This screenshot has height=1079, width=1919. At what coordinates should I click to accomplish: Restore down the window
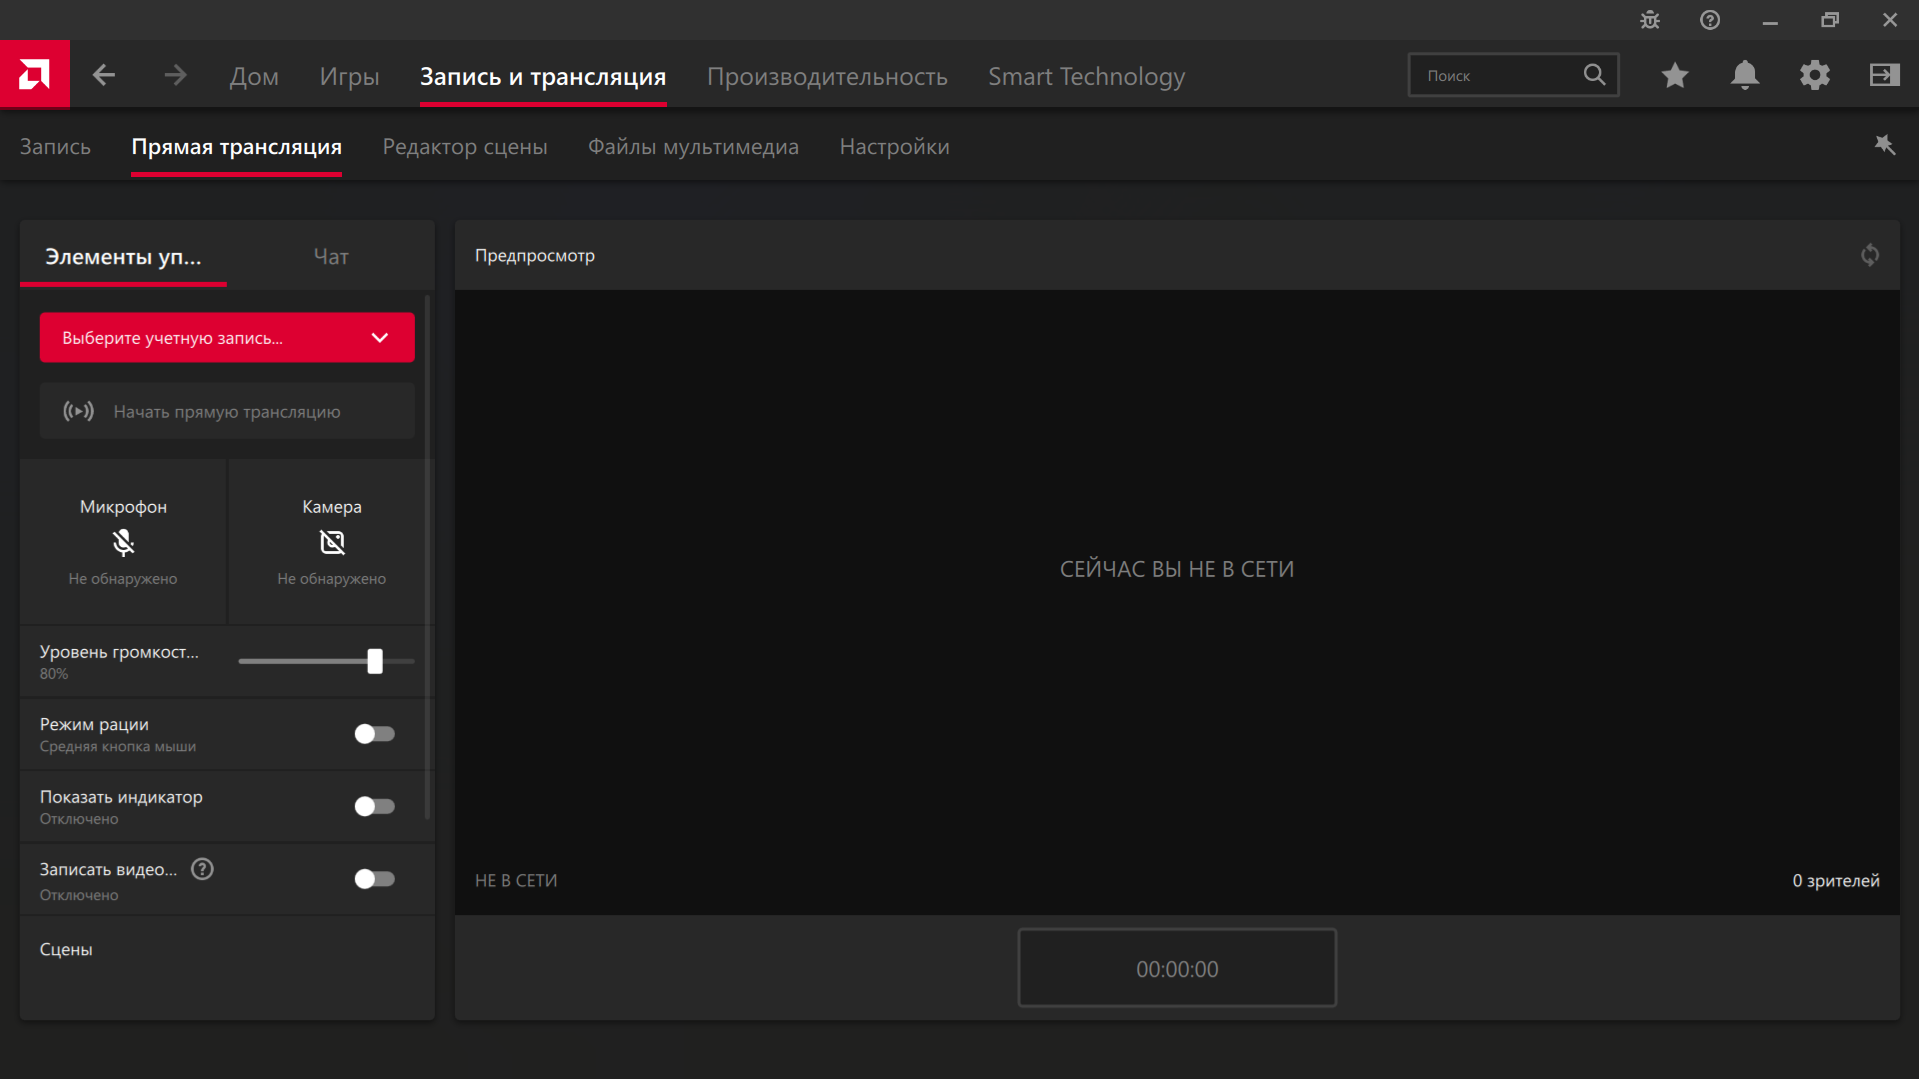1830,20
